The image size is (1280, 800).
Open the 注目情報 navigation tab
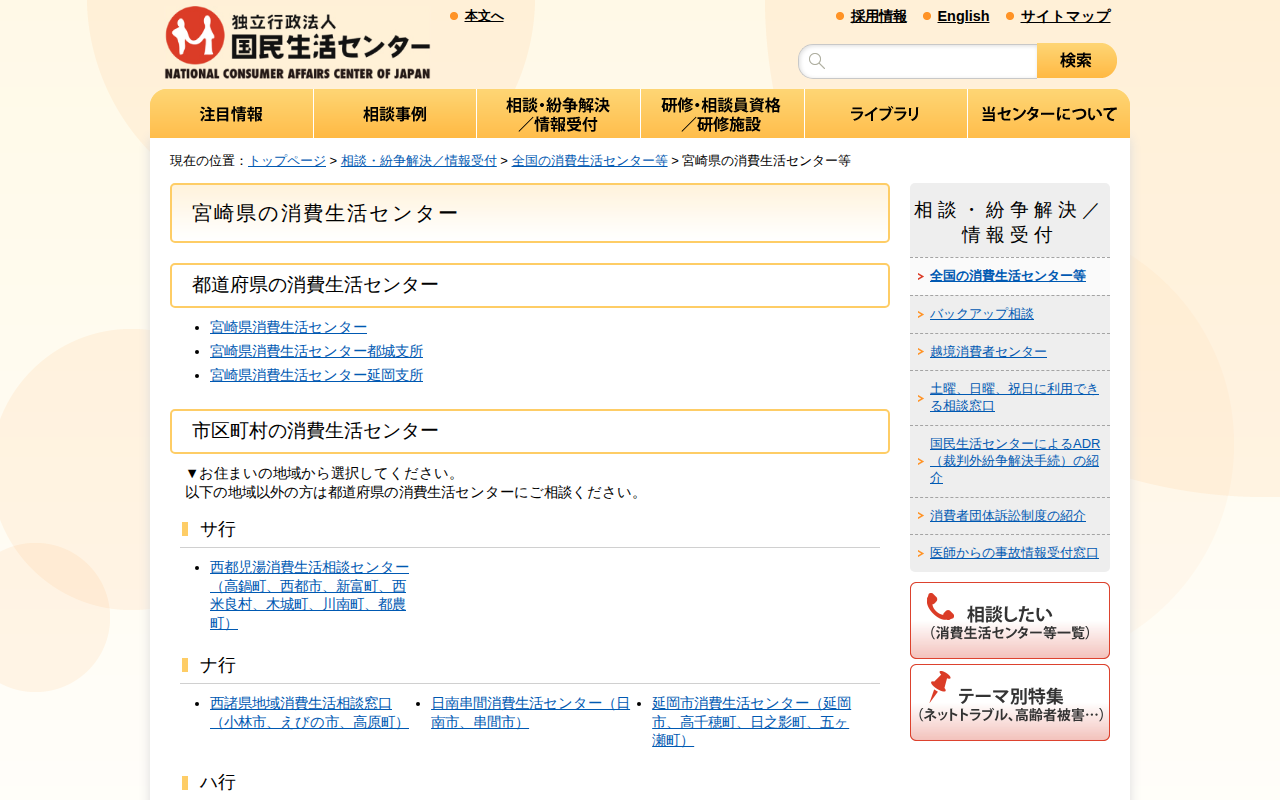point(230,113)
